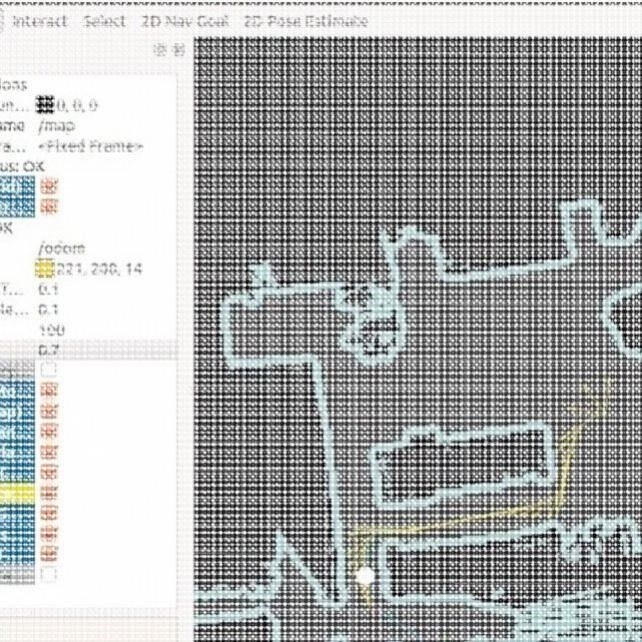This screenshot has height=642, width=642.
Task: Toggle the checked checkbox directly under 'us: OK'
Action: pos(49,187)
